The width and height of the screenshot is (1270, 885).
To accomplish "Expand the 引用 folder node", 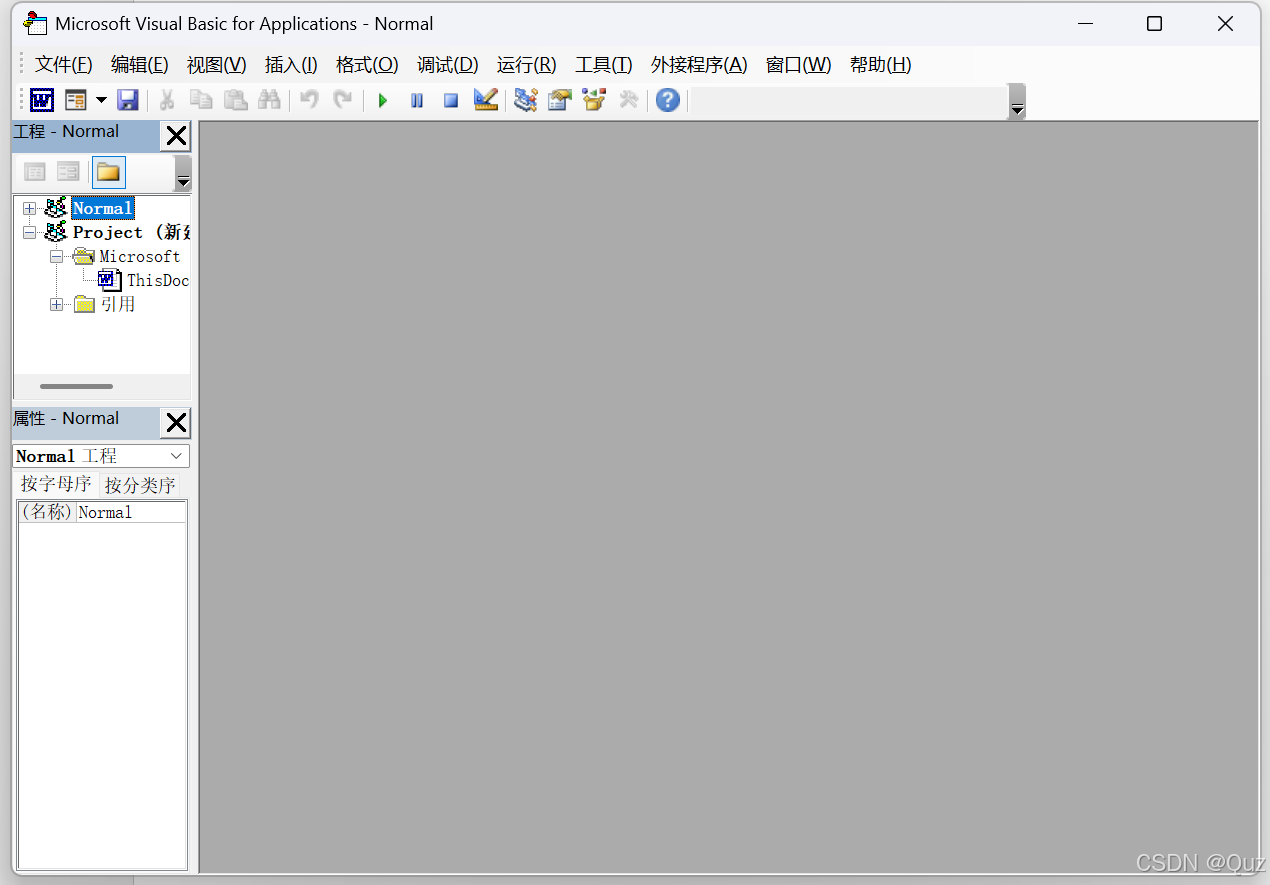I will [x=56, y=304].
